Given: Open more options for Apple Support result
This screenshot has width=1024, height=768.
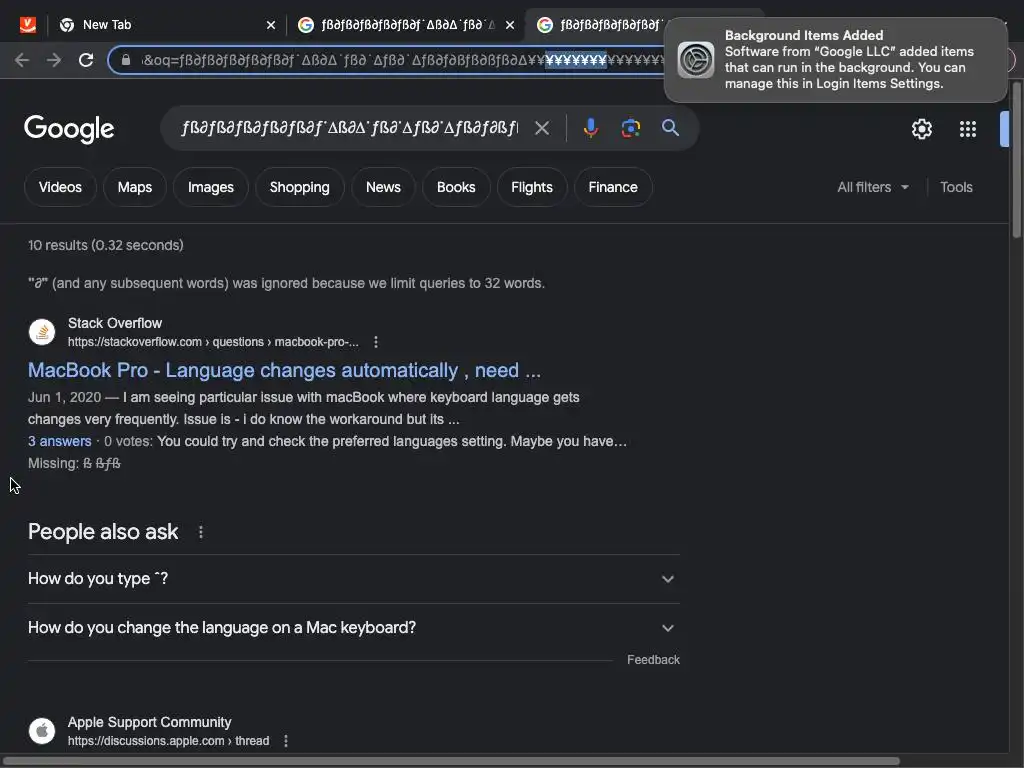Looking at the screenshot, I should coord(285,741).
